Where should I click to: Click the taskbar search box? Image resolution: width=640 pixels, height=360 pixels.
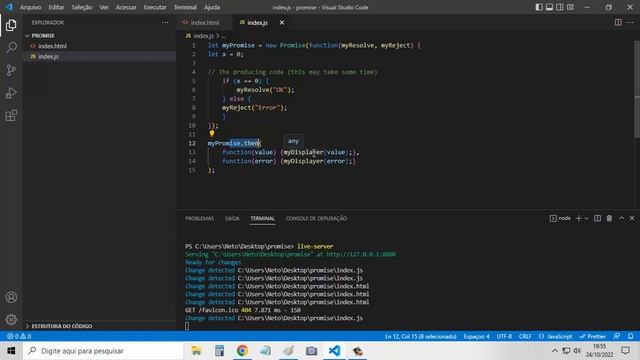pos(103,351)
